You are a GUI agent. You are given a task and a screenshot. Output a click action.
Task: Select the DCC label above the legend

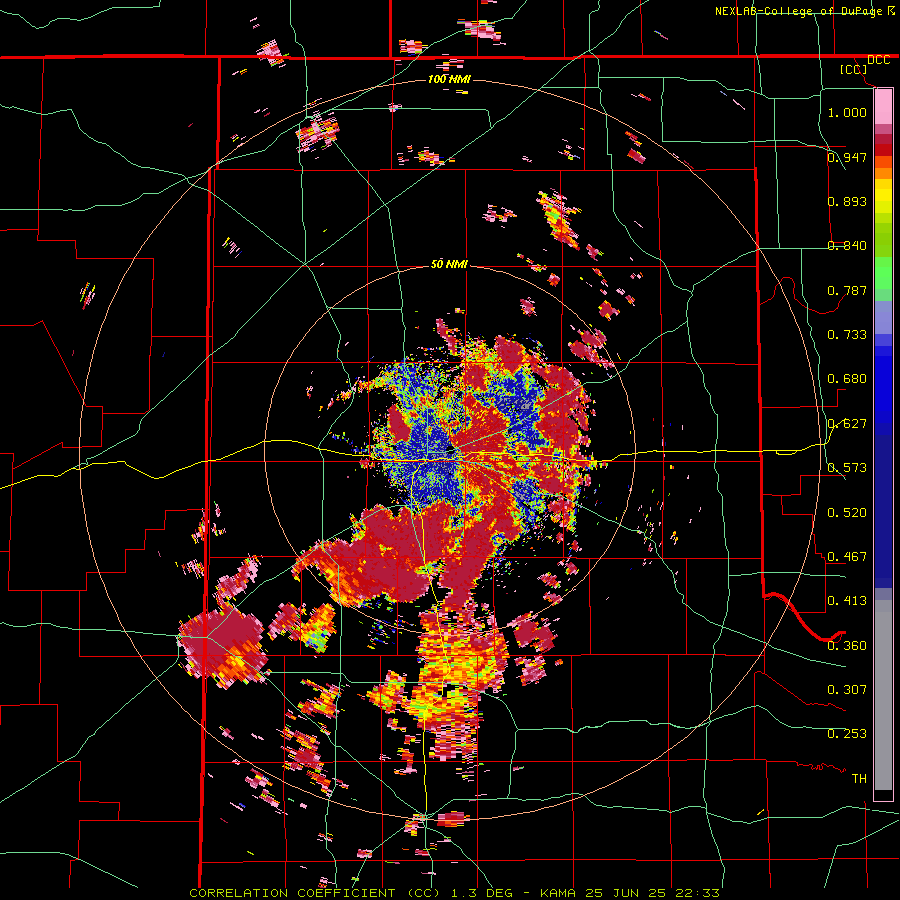coord(878,60)
